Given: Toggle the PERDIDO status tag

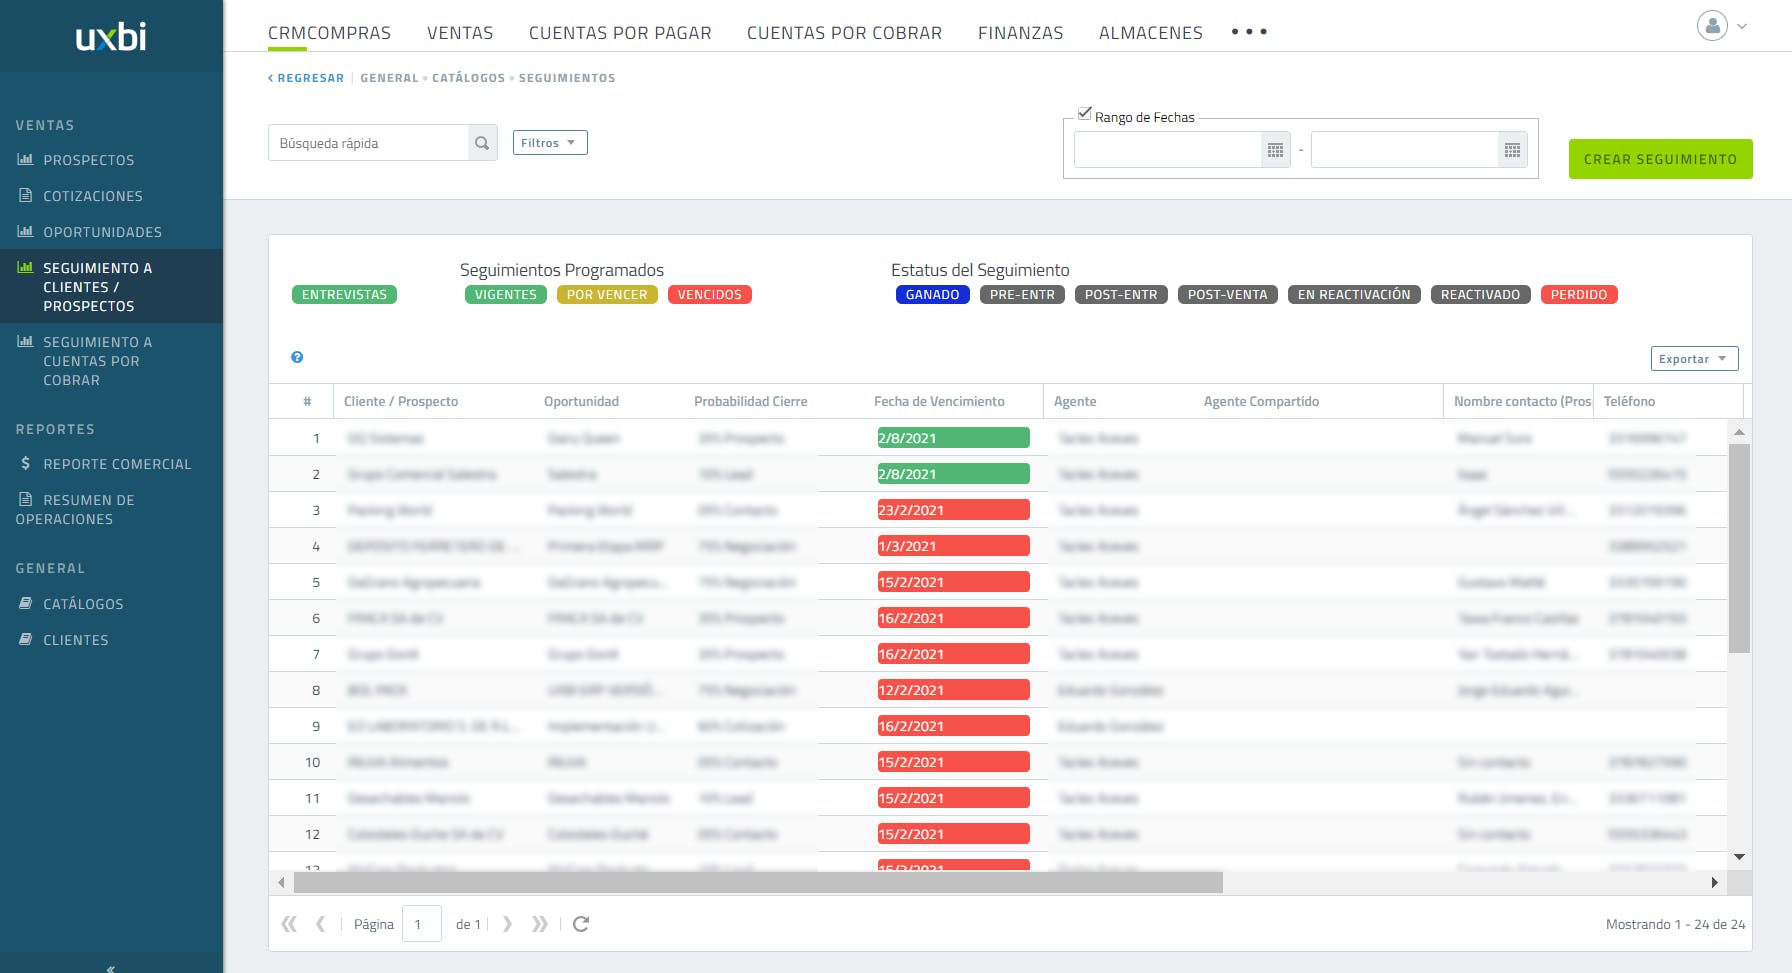Looking at the screenshot, I should pyautogui.click(x=1579, y=295).
